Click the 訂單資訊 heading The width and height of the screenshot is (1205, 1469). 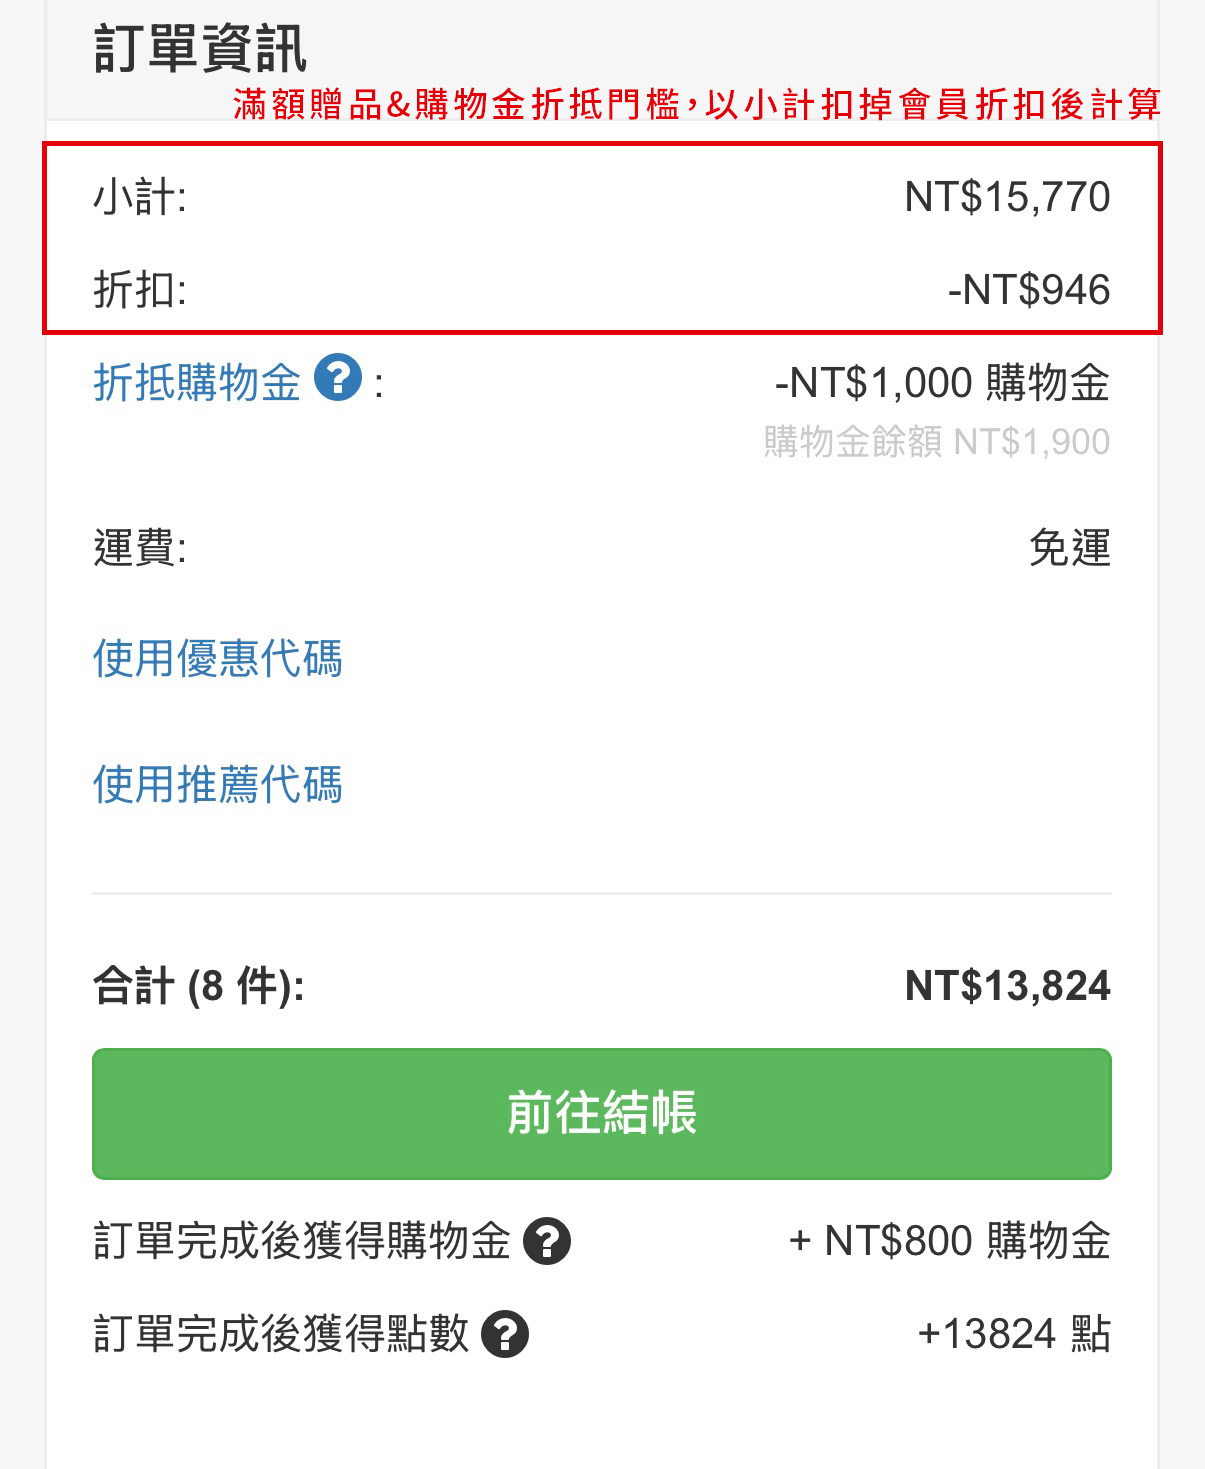point(200,49)
